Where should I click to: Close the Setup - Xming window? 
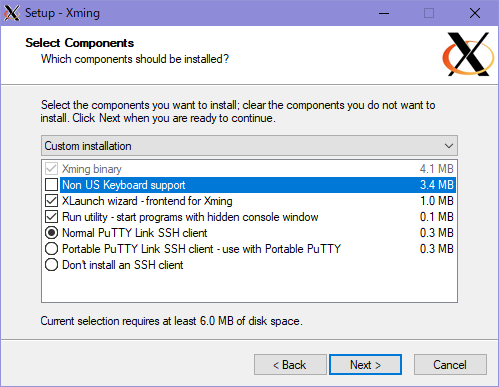[475, 13]
